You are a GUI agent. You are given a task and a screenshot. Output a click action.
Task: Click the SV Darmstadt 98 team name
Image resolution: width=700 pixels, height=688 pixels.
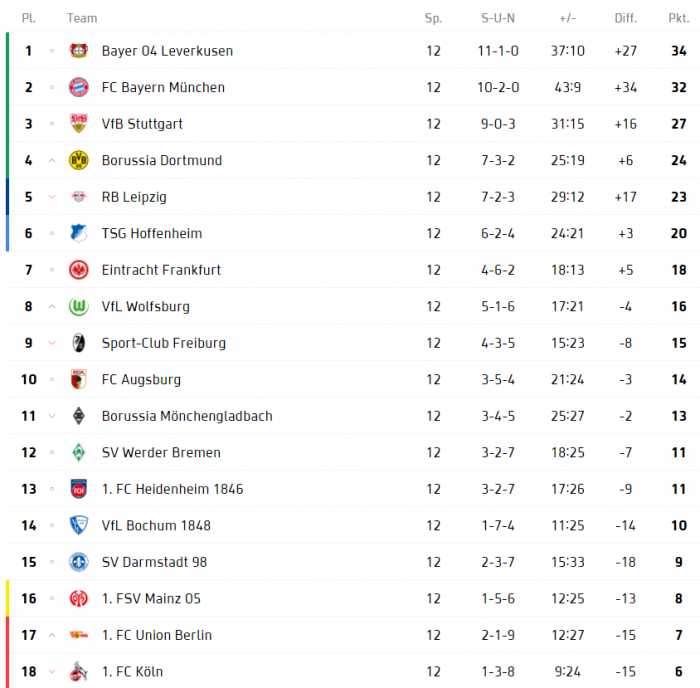(x=154, y=562)
